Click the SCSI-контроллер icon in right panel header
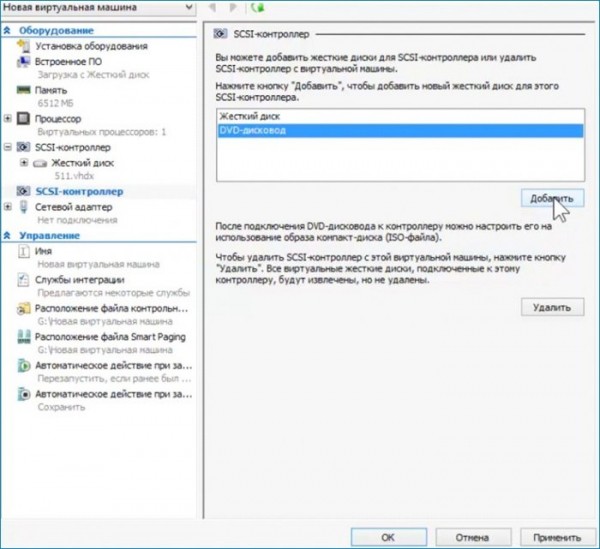The height and width of the screenshot is (549, 600). (x=220, y=34)
